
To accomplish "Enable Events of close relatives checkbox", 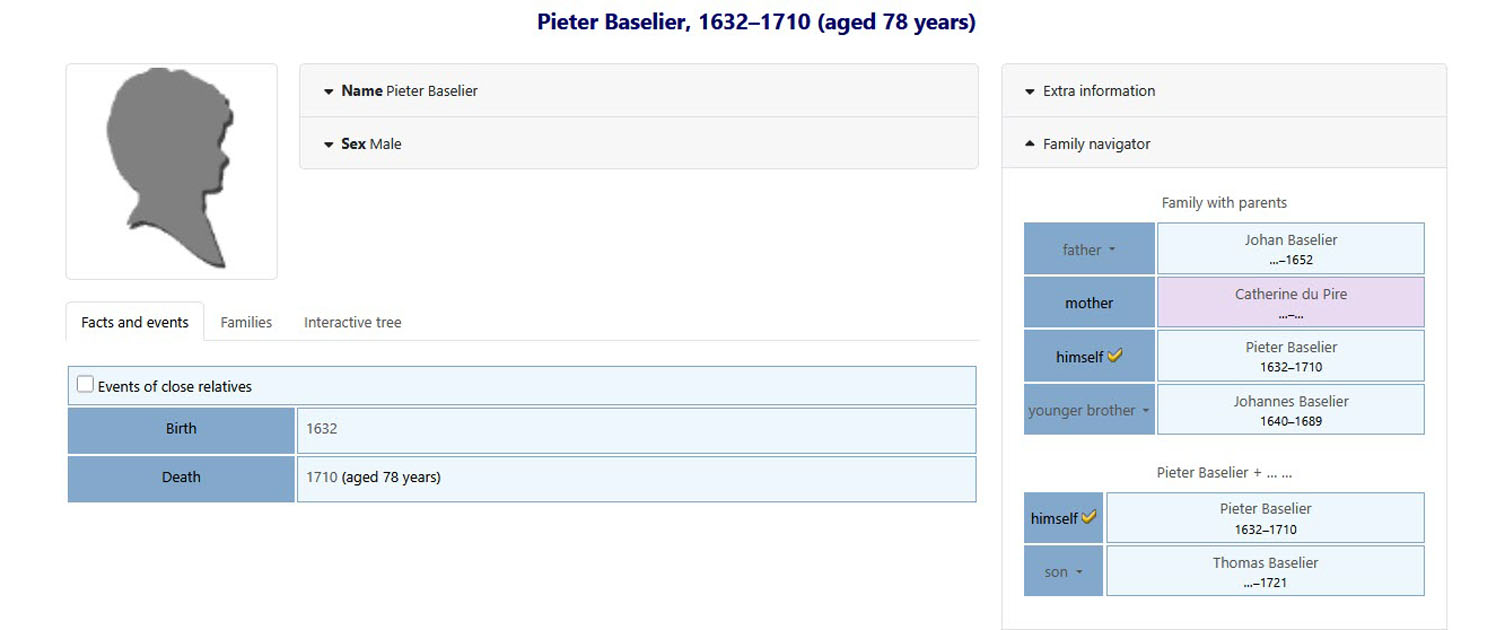I will (x=86, y=384).
